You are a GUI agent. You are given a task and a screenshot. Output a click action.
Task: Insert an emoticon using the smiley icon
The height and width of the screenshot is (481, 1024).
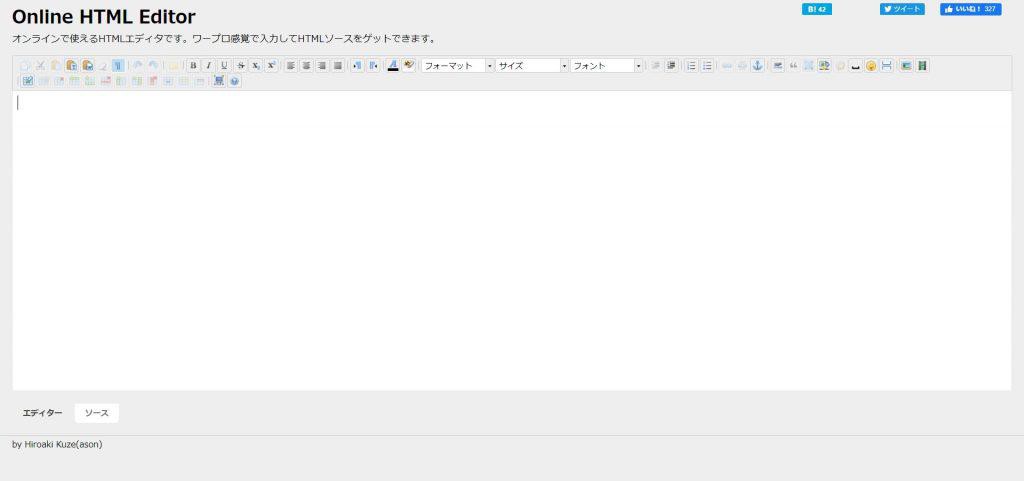[871, 66]
